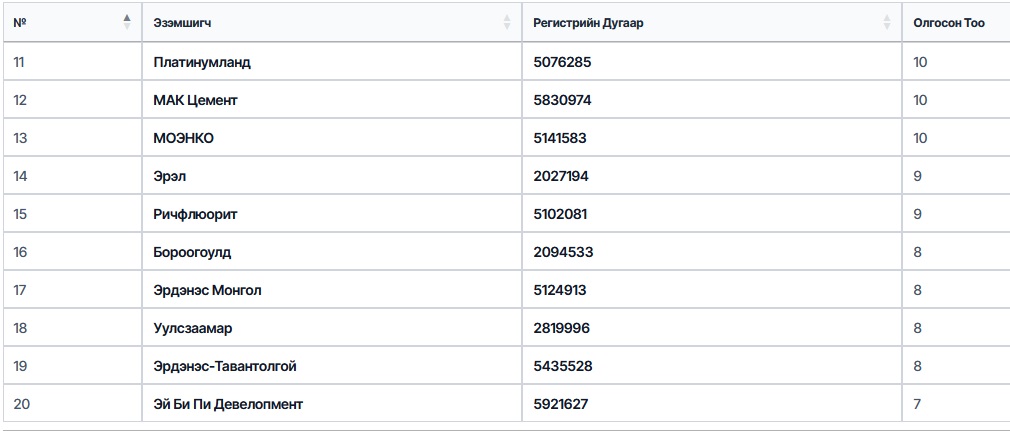
Task: Click the Эрэл owner name
Action: pyautogui.click(x=170, y=176)
